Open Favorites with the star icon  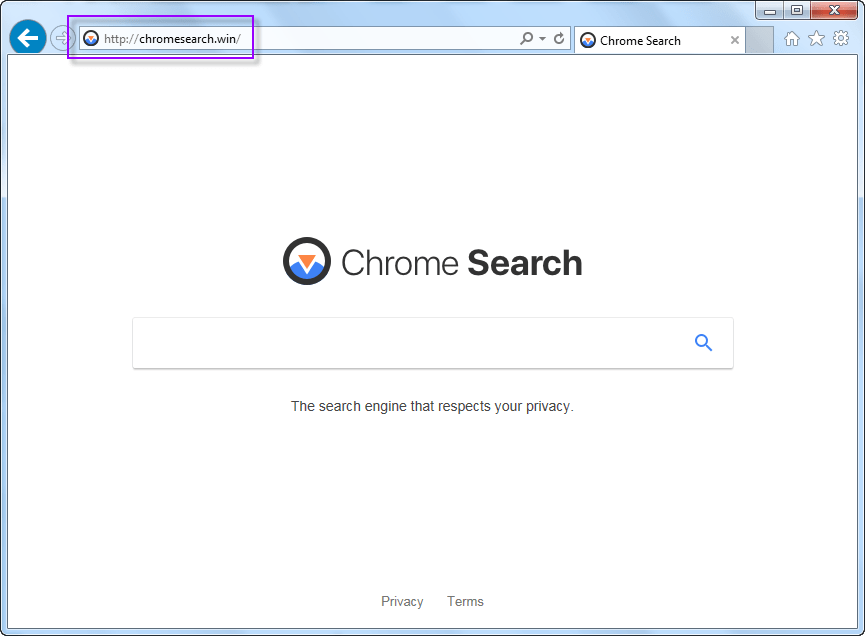tap(816, 39)
